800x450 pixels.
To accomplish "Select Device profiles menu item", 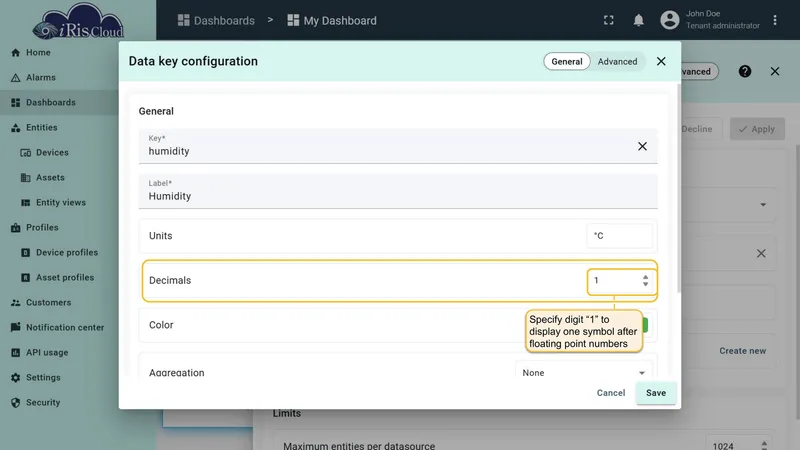I will coord(67,253).
